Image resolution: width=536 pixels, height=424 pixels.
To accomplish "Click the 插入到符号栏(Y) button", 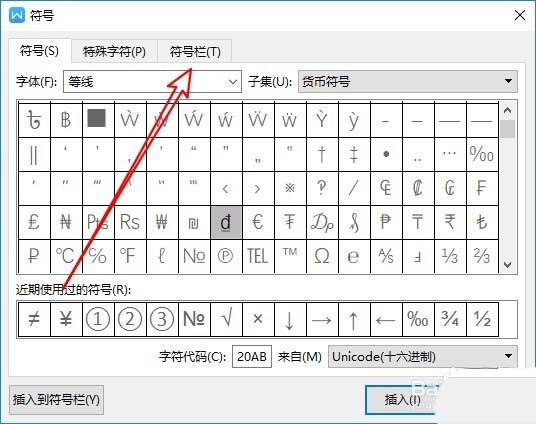I will (x=56, y=400).
